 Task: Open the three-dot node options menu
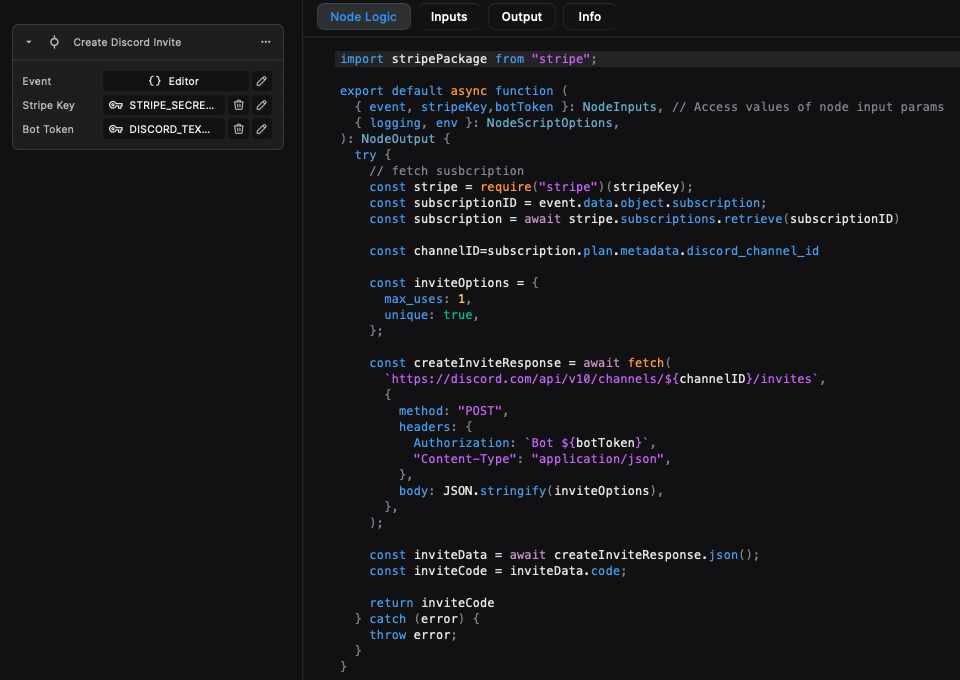pyautogui.click(x=265, y=43)
